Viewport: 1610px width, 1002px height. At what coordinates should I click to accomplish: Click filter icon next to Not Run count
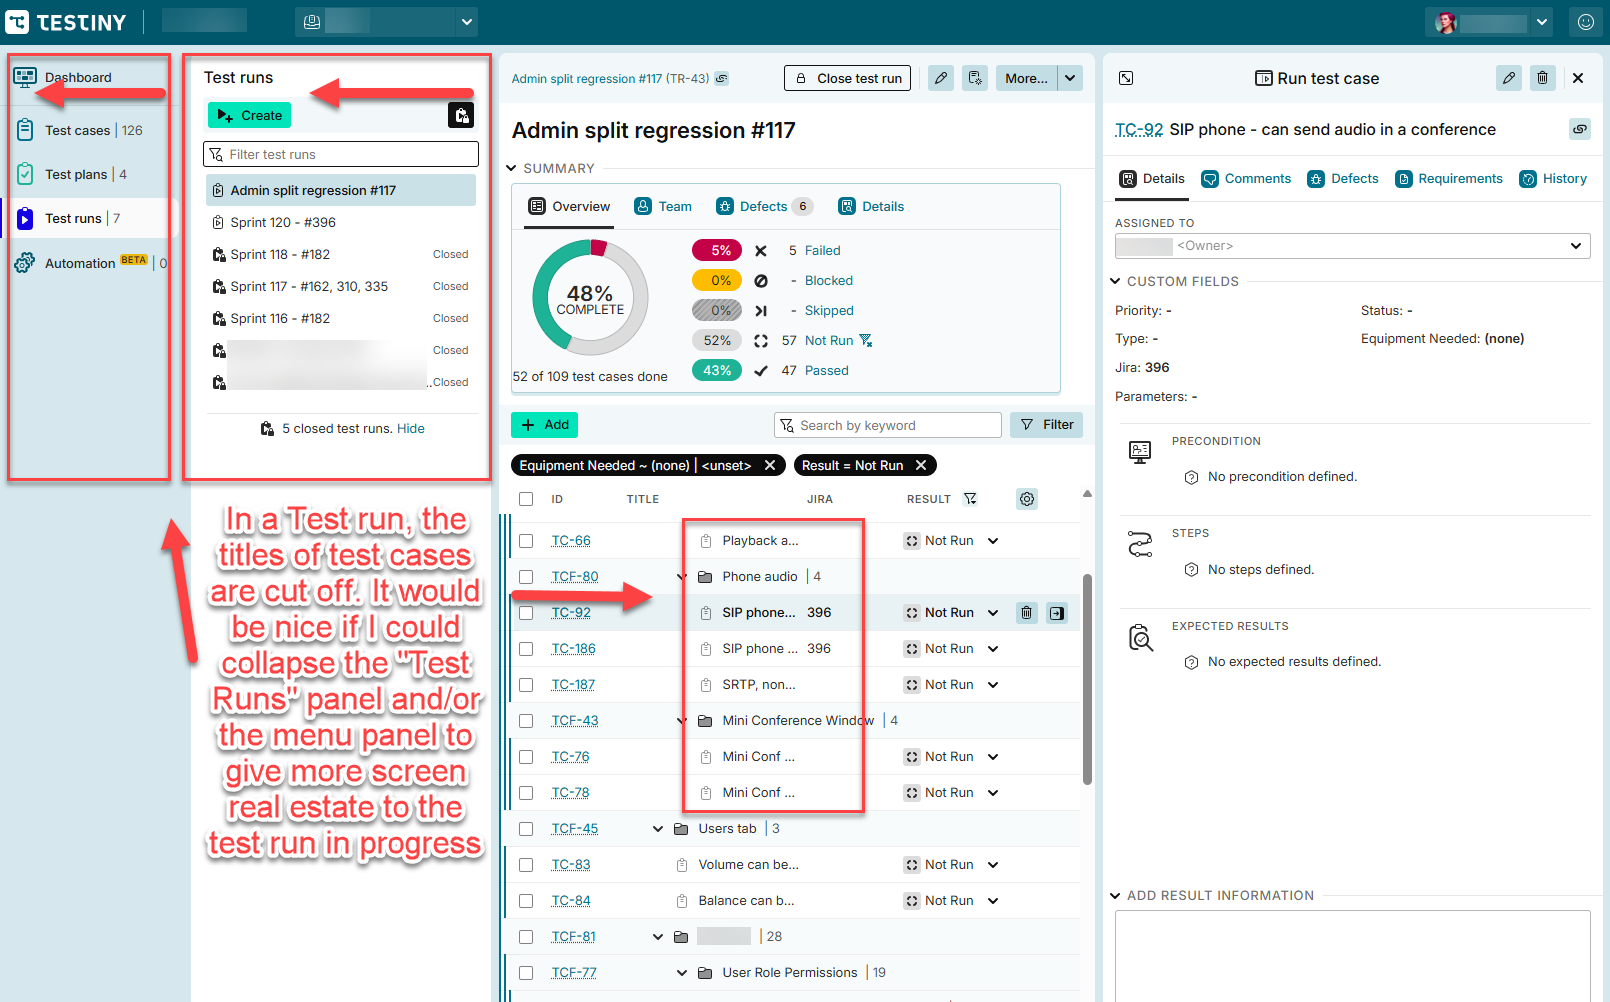tap(866, 340)
